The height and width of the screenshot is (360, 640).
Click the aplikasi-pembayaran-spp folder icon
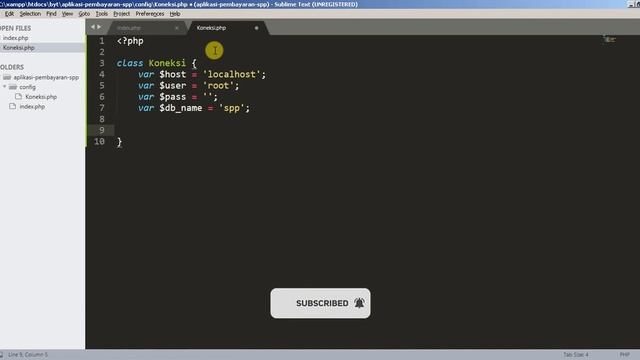(7, 77)
